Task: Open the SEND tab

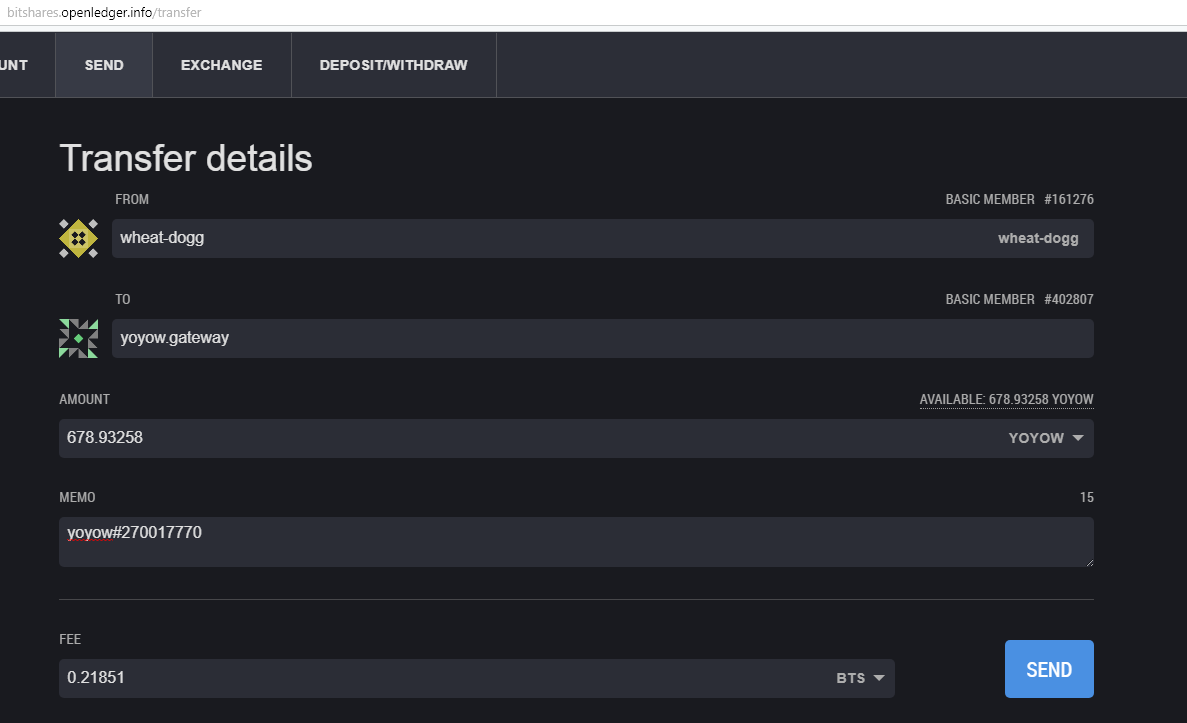Action: tap(104, 65)
